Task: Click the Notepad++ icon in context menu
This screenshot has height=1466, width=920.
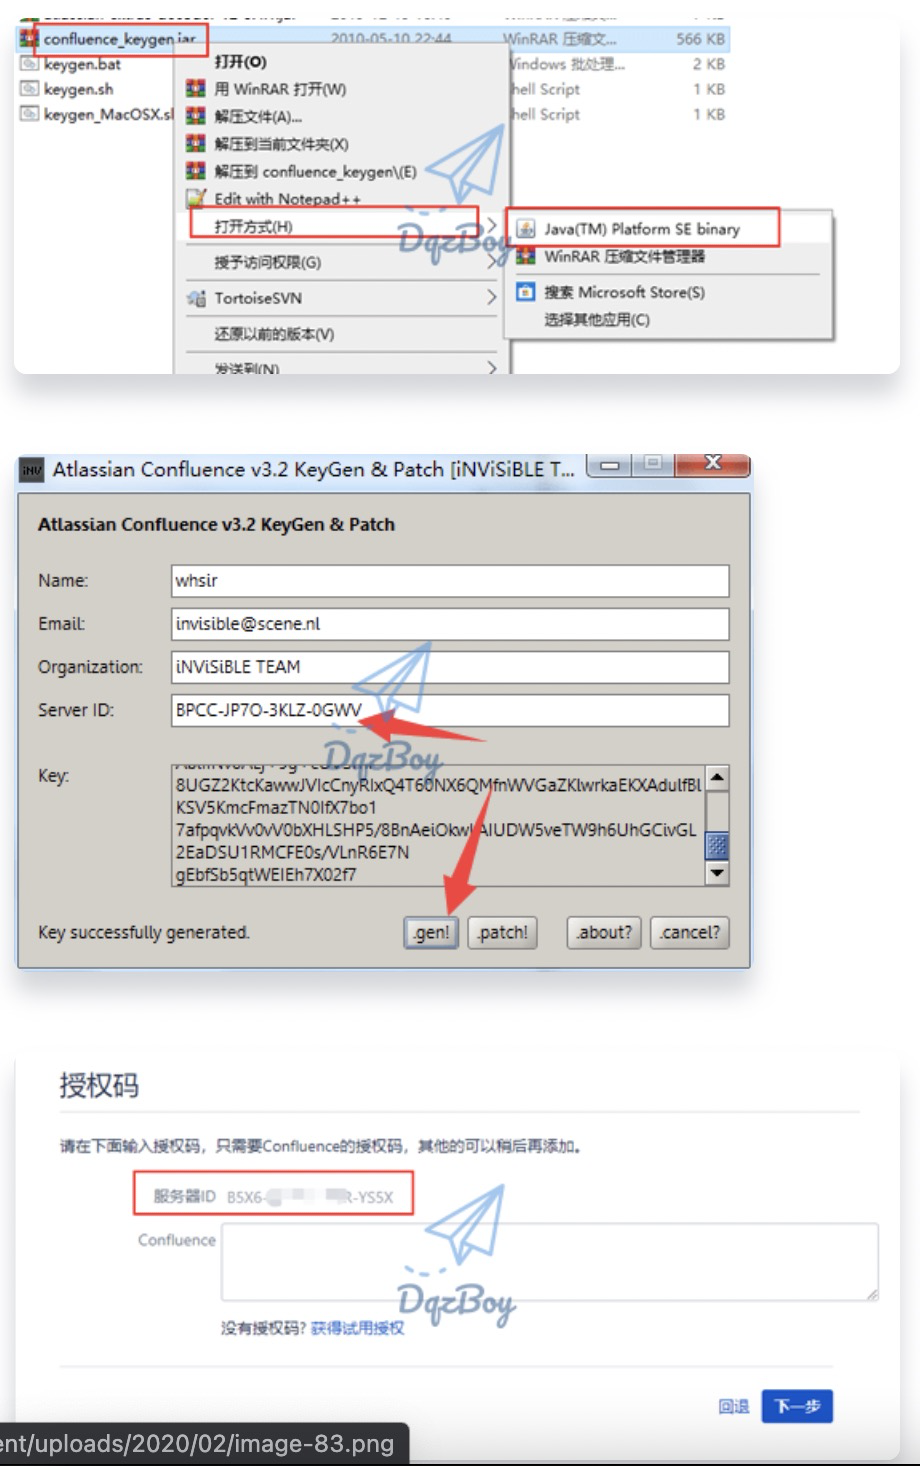Action: 195,198
